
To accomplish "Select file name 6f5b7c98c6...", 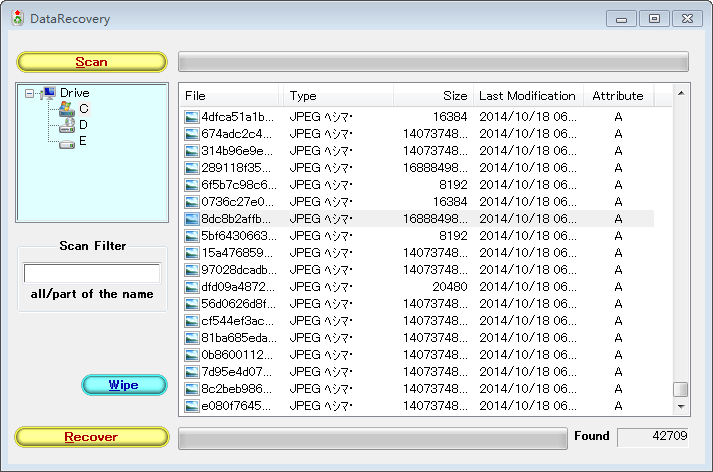I will coord(239,185).
